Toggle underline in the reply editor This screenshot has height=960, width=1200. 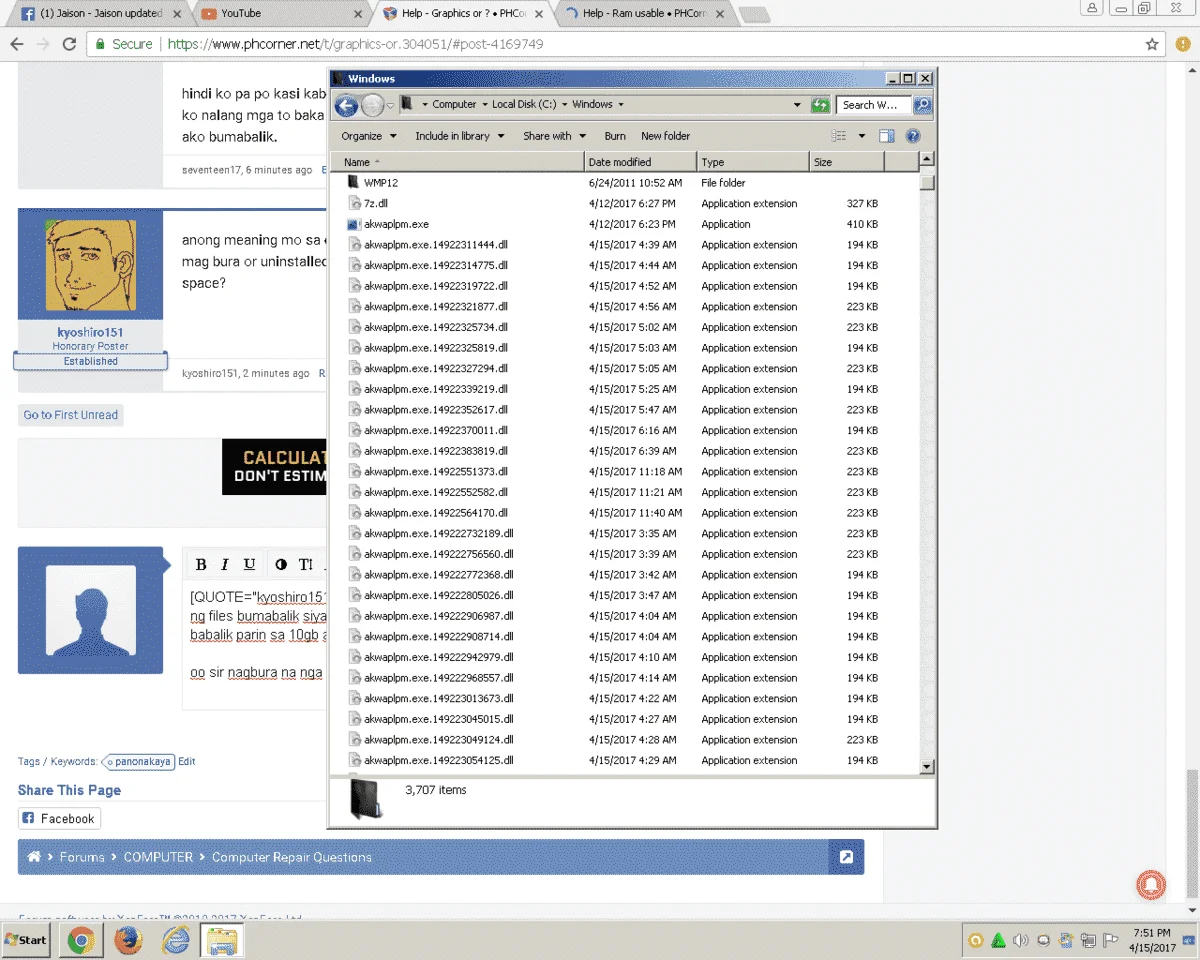click(x=249, y=564)
